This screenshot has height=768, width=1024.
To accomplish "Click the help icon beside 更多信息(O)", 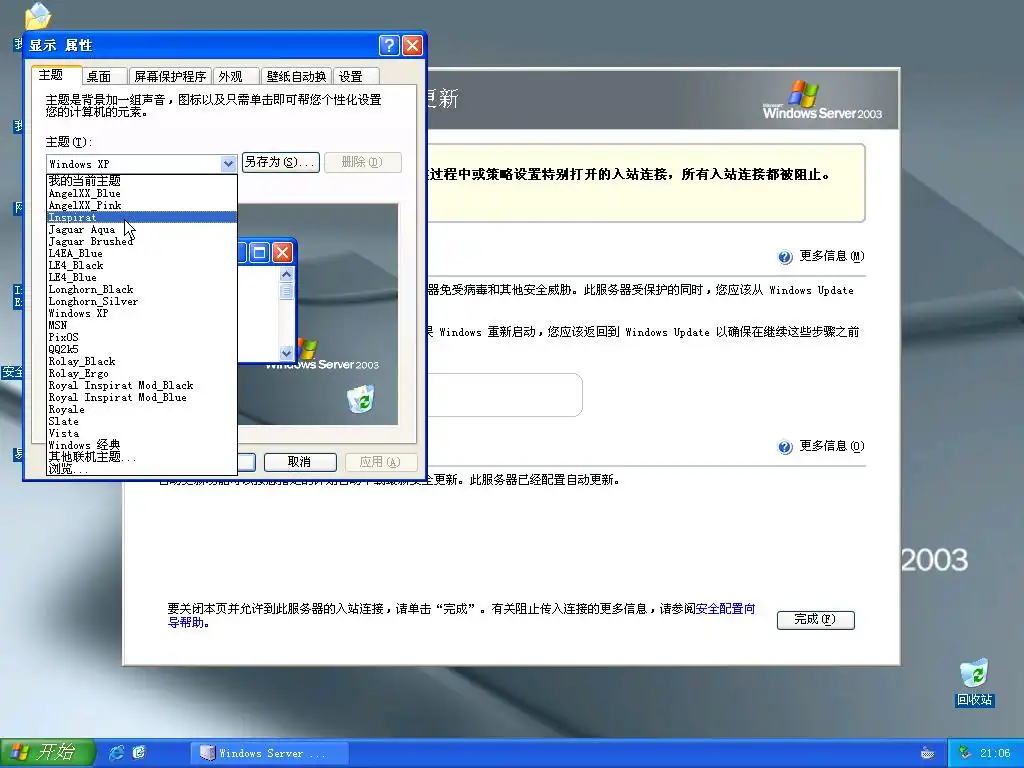I will pyautogui.click(x=785, y=447).
